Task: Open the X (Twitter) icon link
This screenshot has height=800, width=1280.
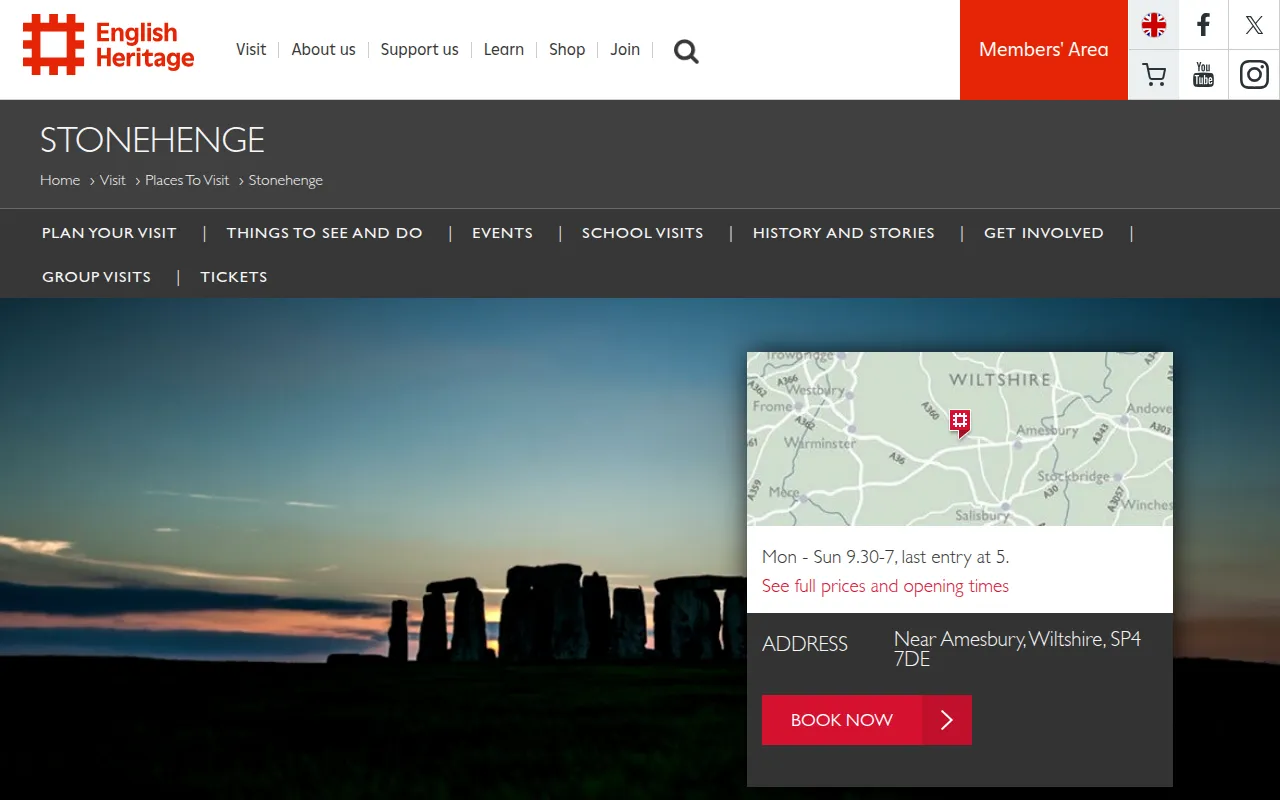Action: click(1254, 25)
